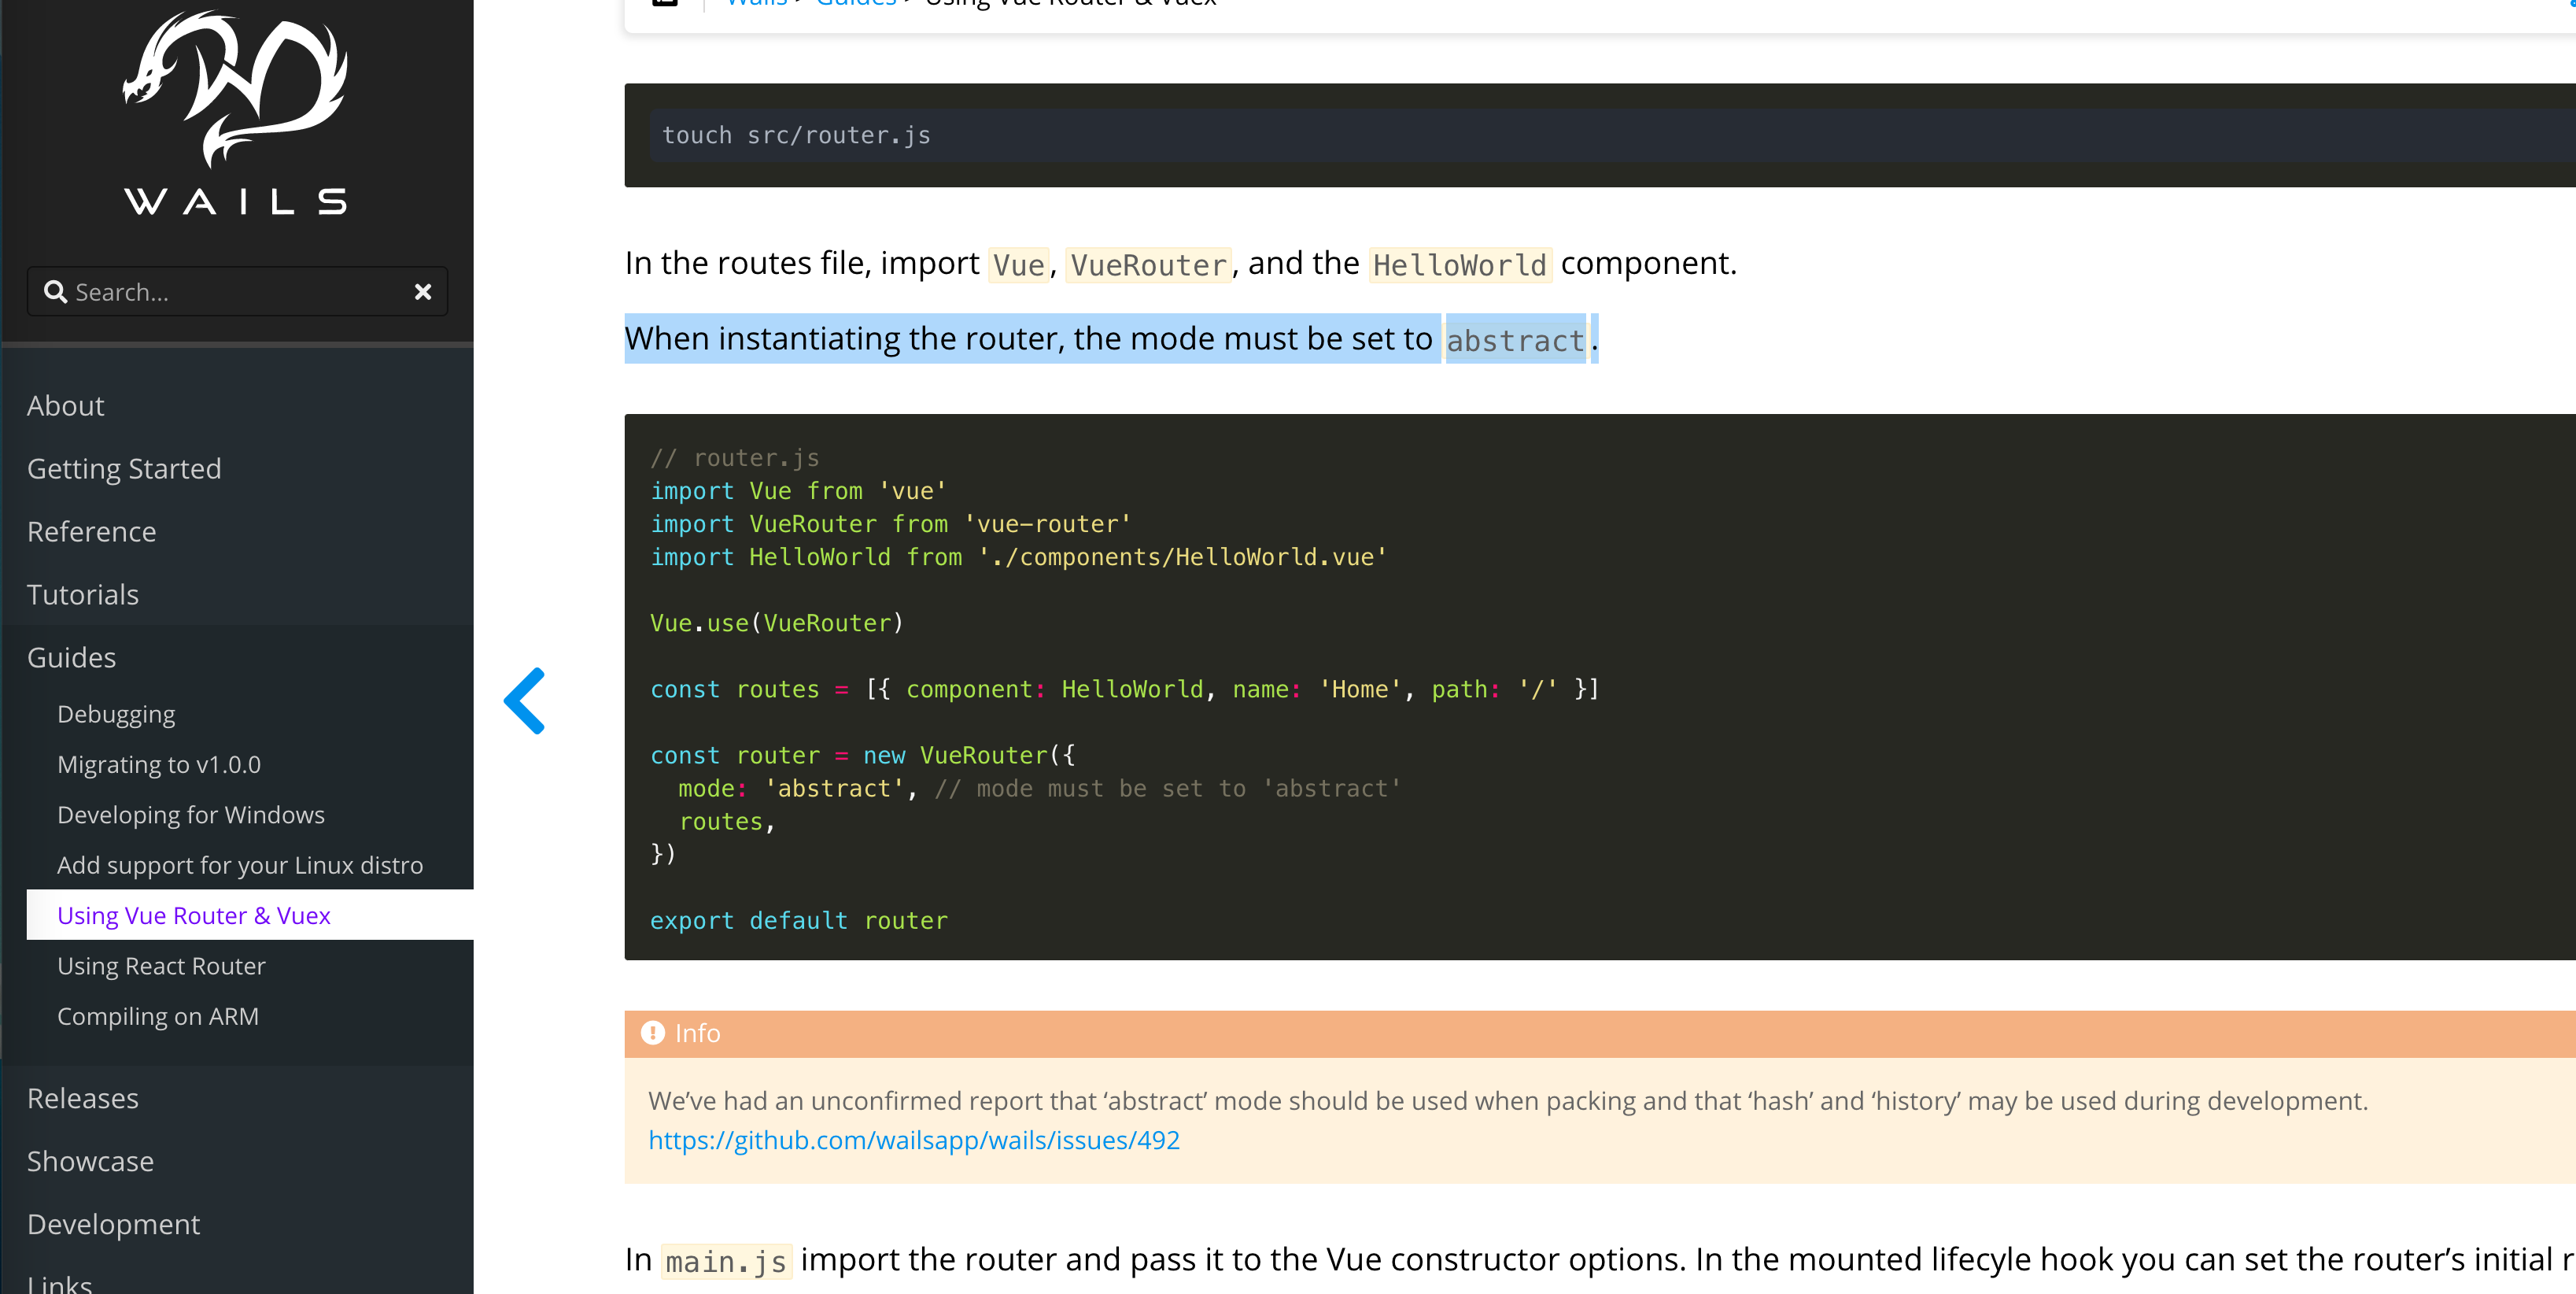Open the Debugging guide
Viewport: 2576px width, 1294px height.
[116, 713]
